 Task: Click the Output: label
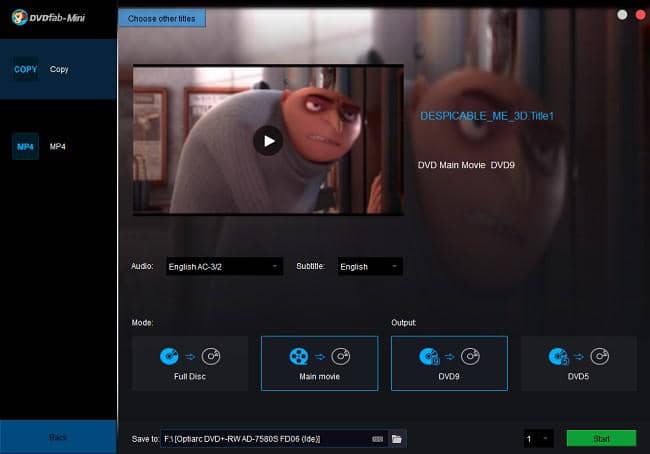(403, 323)
